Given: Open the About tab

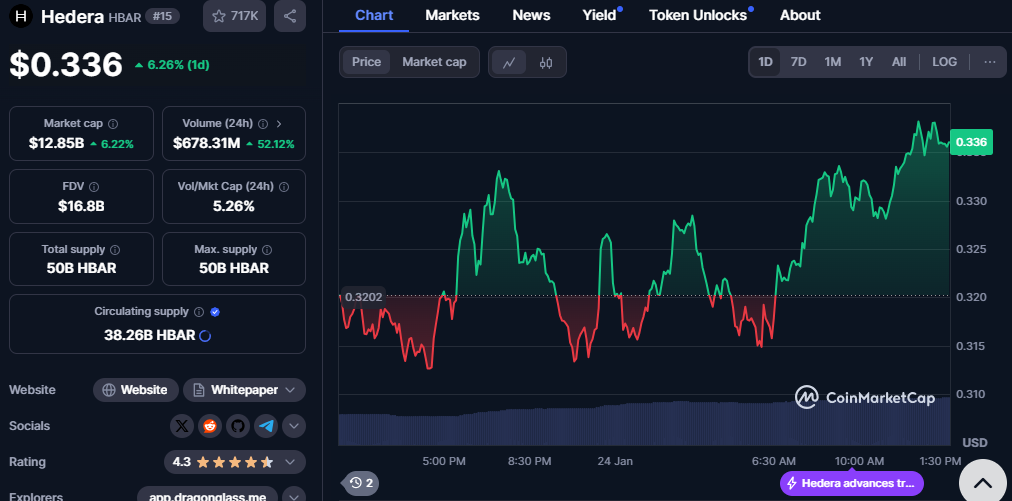Looking at the screenshot, I should [800, 15].
